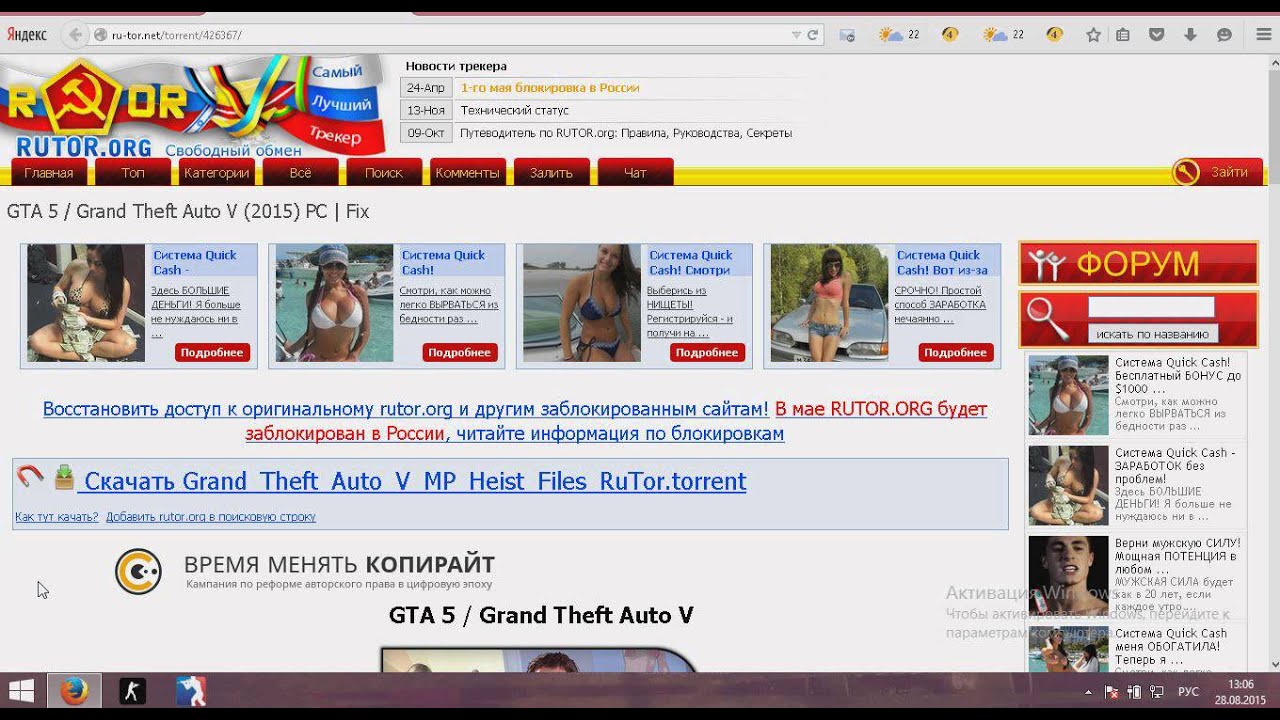Click the РУС language indicator in tray
The height and width of the screenshot is (720, 1280).
point(1188,692)
